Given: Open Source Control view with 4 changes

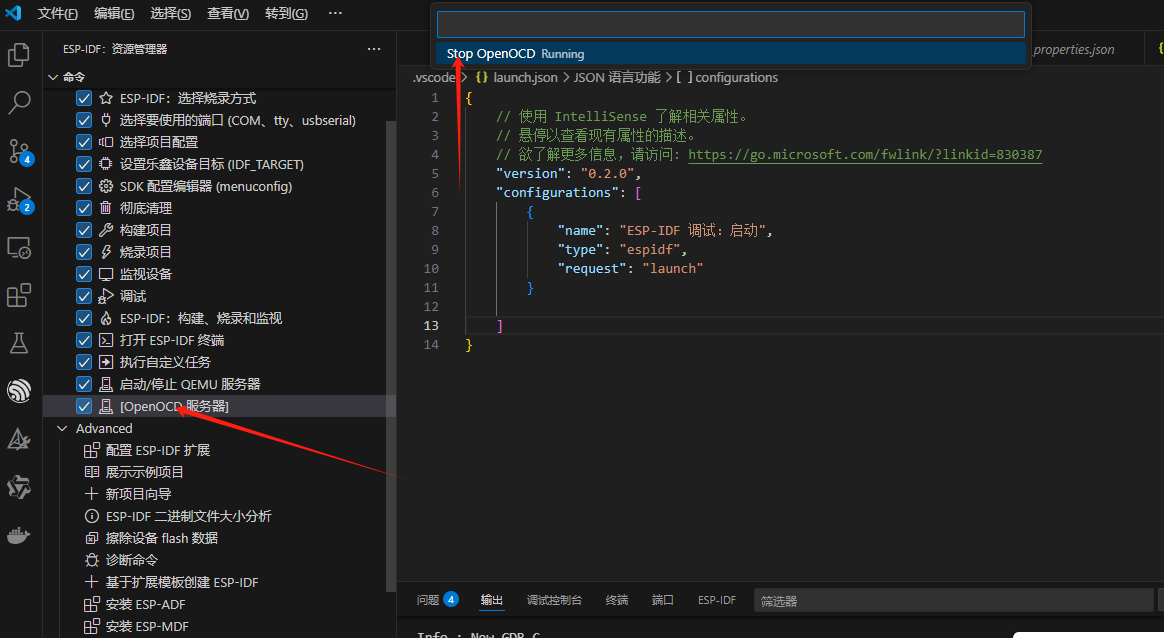Looking at the screenshot, I should coord(19,152).
